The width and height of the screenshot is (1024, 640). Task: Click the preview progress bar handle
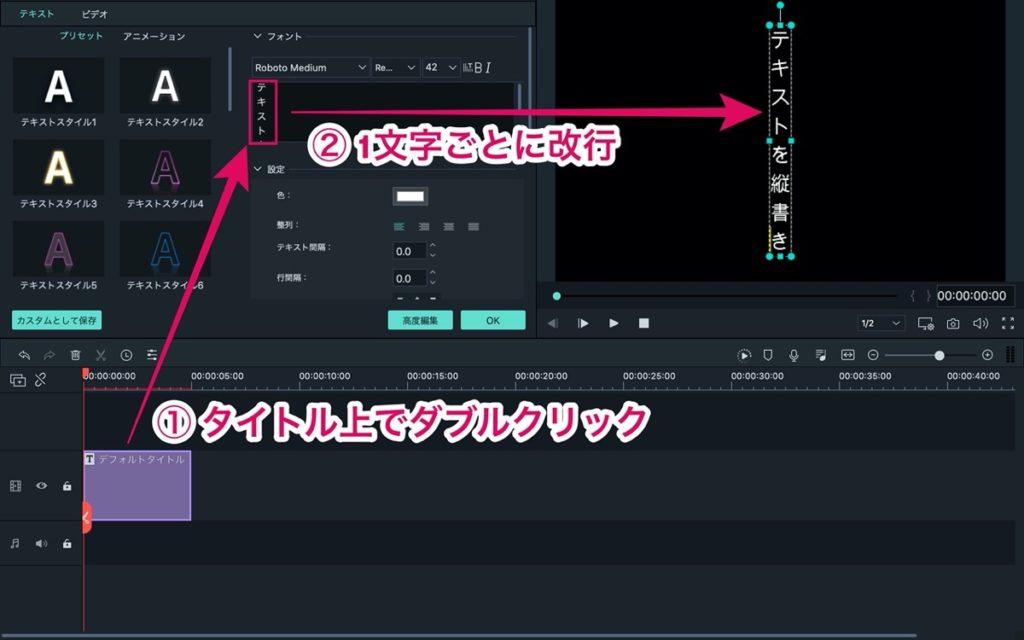(x=556, y=296)
